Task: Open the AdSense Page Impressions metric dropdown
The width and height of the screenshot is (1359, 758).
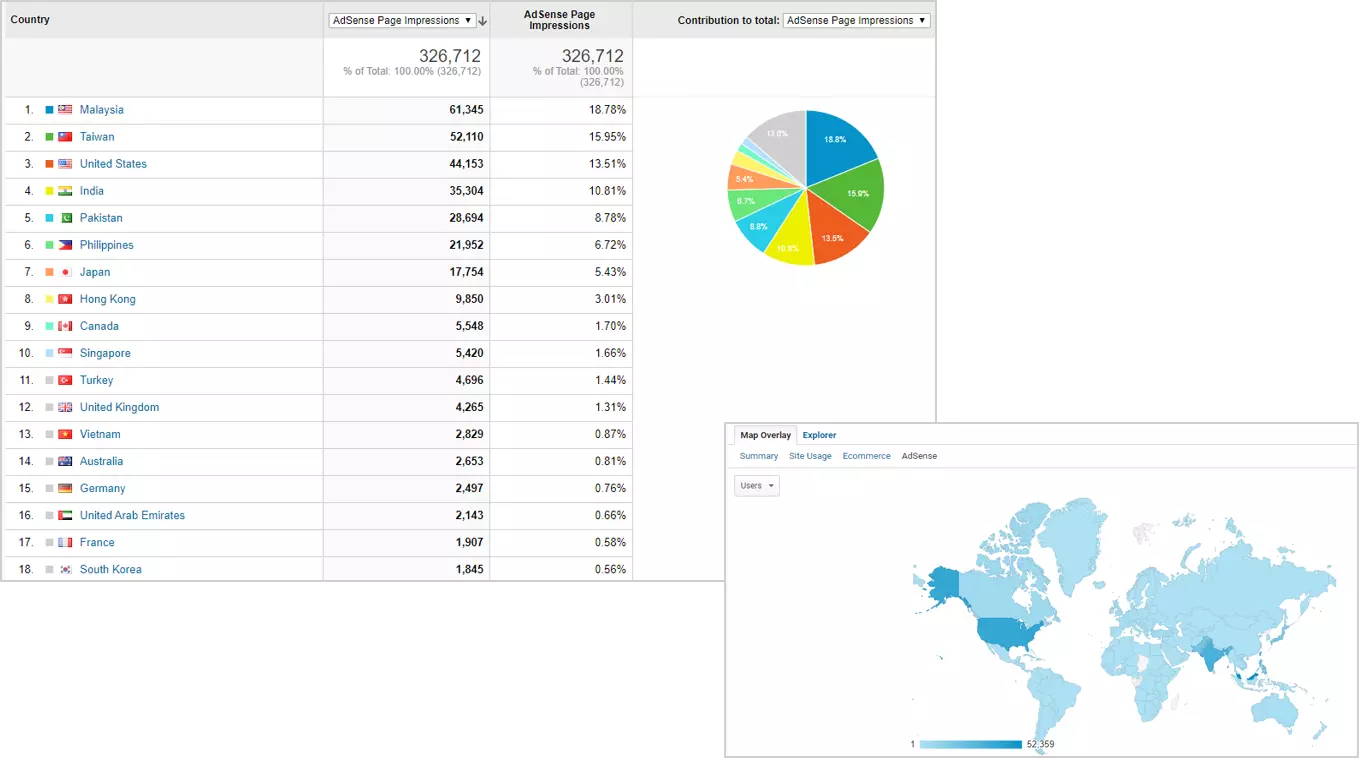Action: pyautogui.click(x=402, y=21)
